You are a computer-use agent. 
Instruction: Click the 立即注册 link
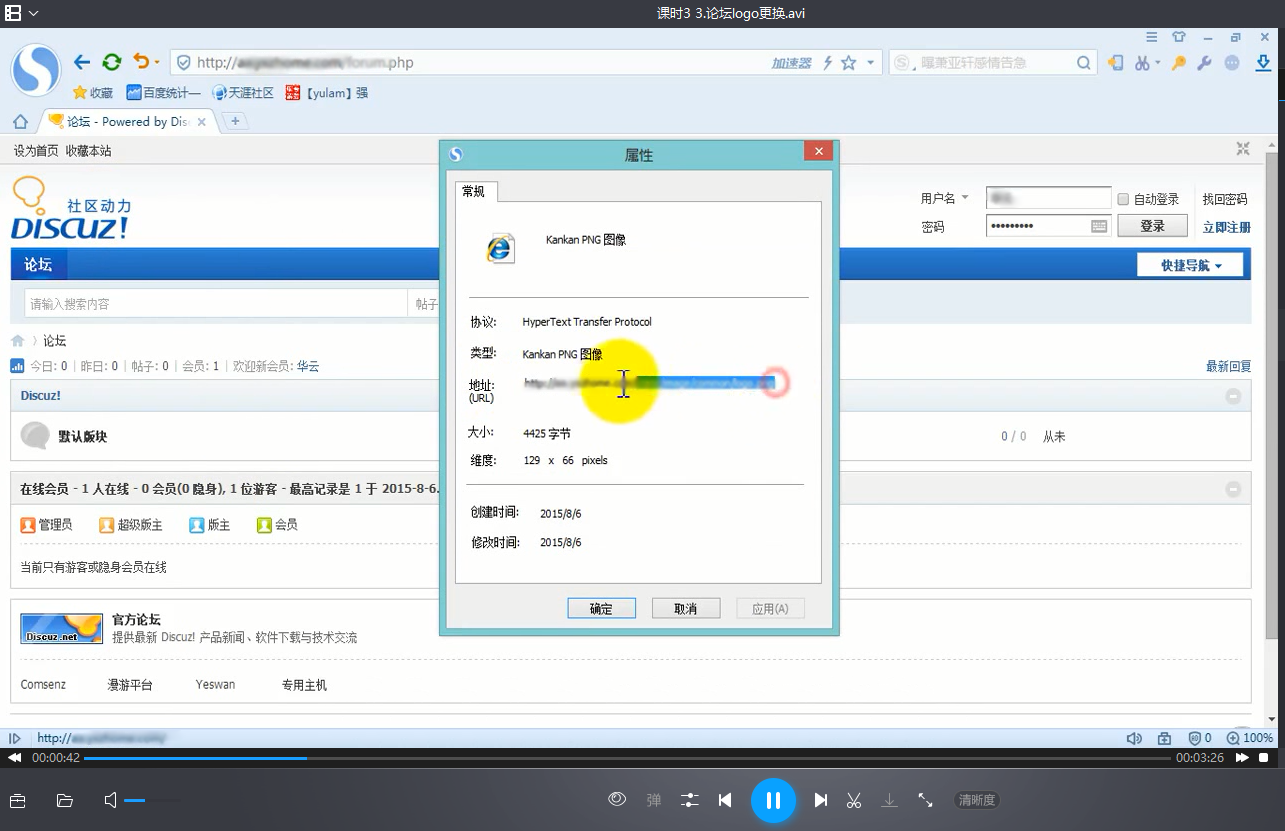[x=1226, y=227]
